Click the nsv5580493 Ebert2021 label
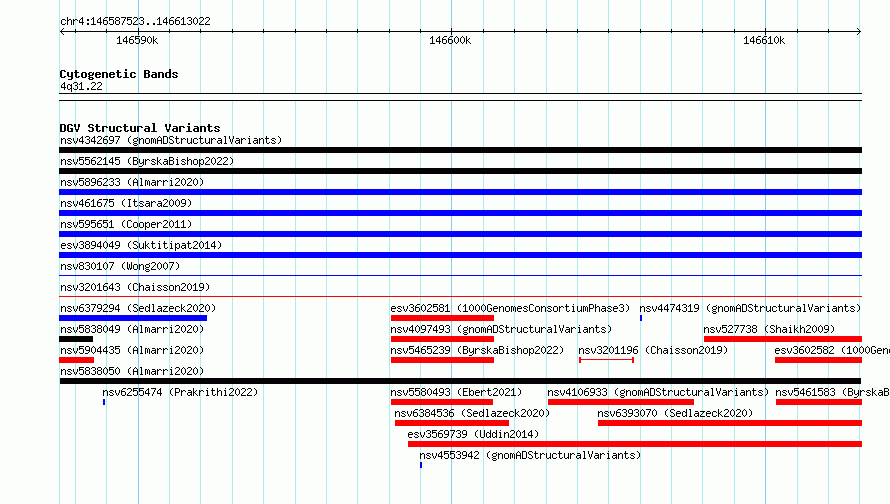The image size is (890, 504). (x=456, y=392)
